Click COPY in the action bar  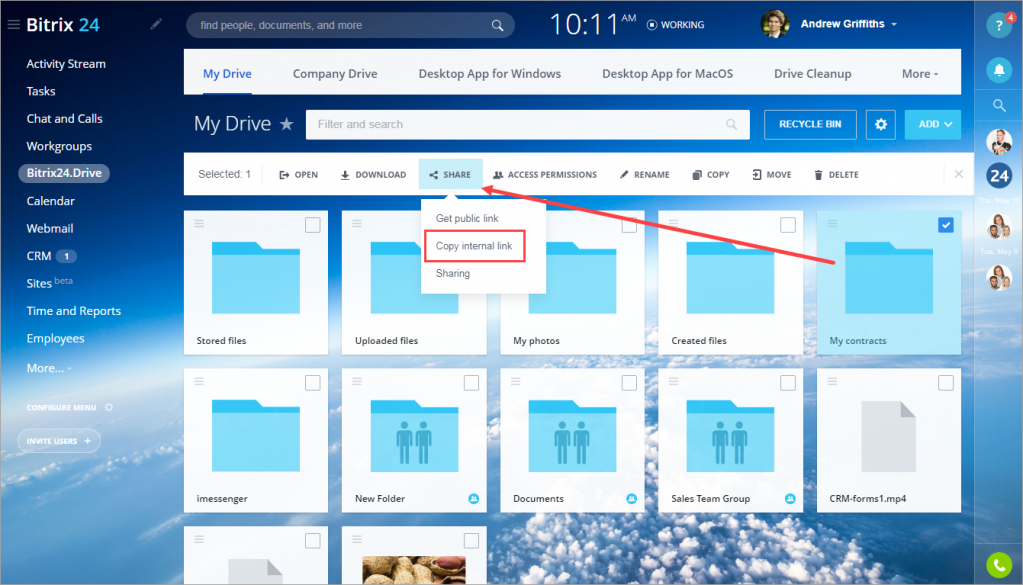pos(710,174)
